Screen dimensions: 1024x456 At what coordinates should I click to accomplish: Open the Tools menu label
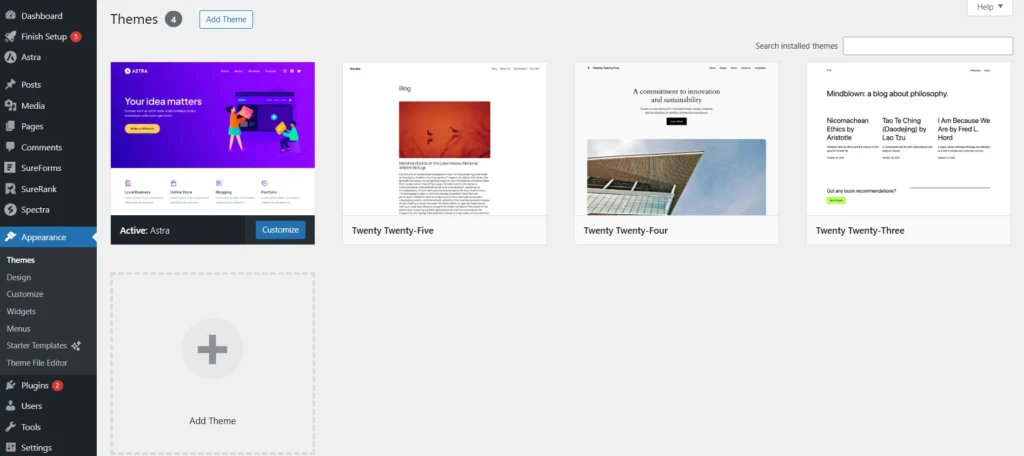pyautogui.click(x=31, y=427)
